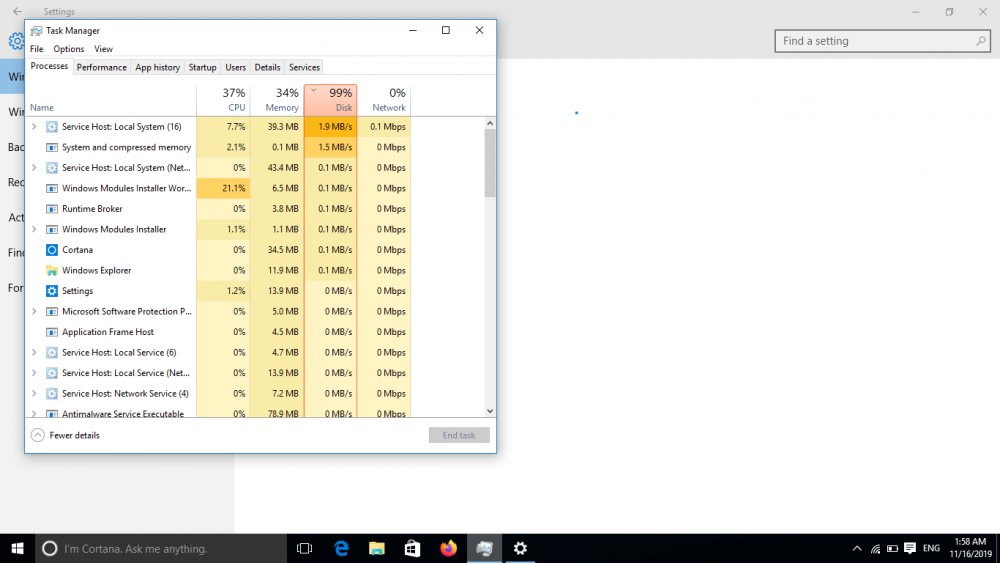The height and width of the screenshot is (563, 1000).
Task: Expand Service Host: Local System (Net...) row
Action: [x=34, y=168]
